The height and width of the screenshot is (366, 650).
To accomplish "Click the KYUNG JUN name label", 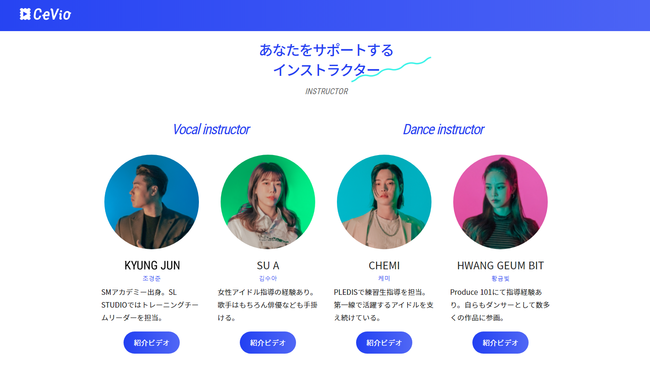I will pyautogui.click(x=152, y=265).
